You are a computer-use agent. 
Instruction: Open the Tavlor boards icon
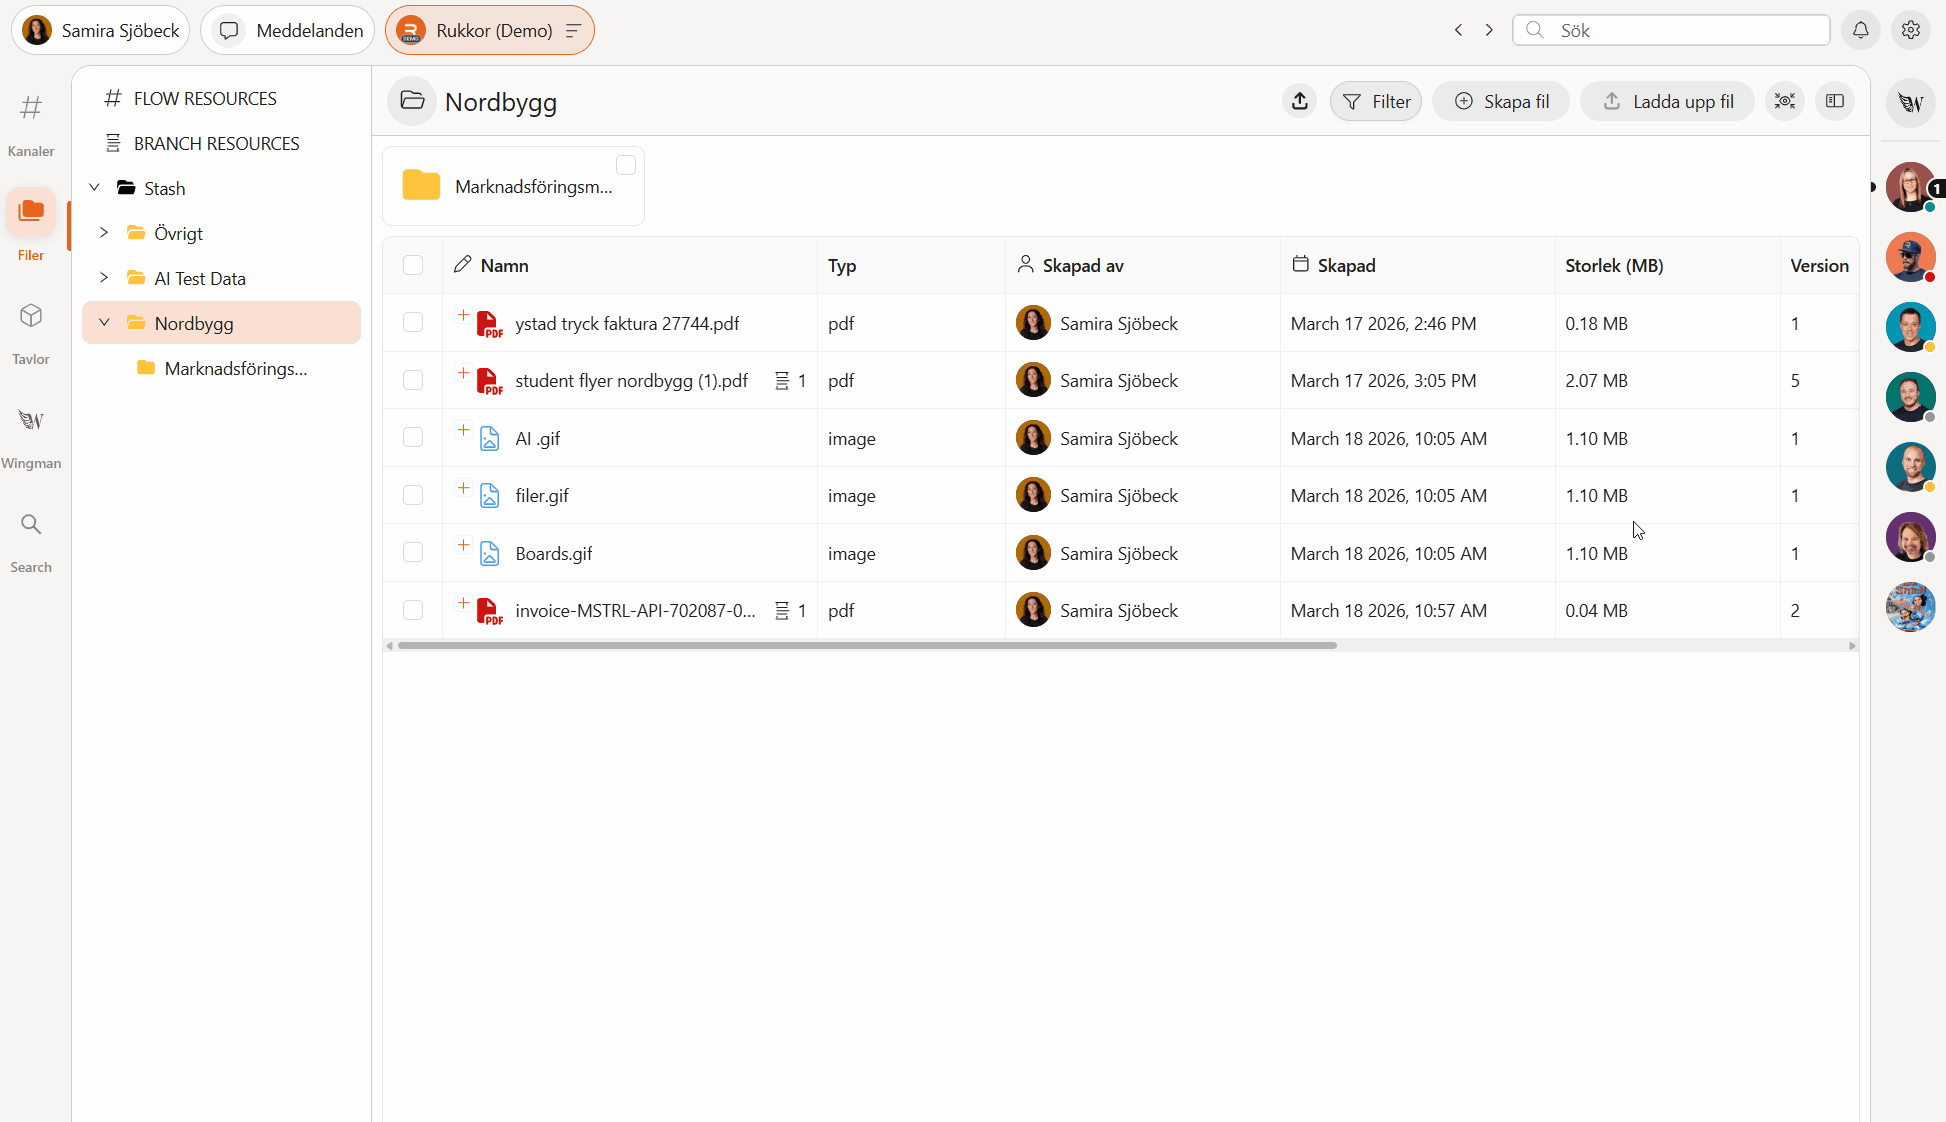31,316
